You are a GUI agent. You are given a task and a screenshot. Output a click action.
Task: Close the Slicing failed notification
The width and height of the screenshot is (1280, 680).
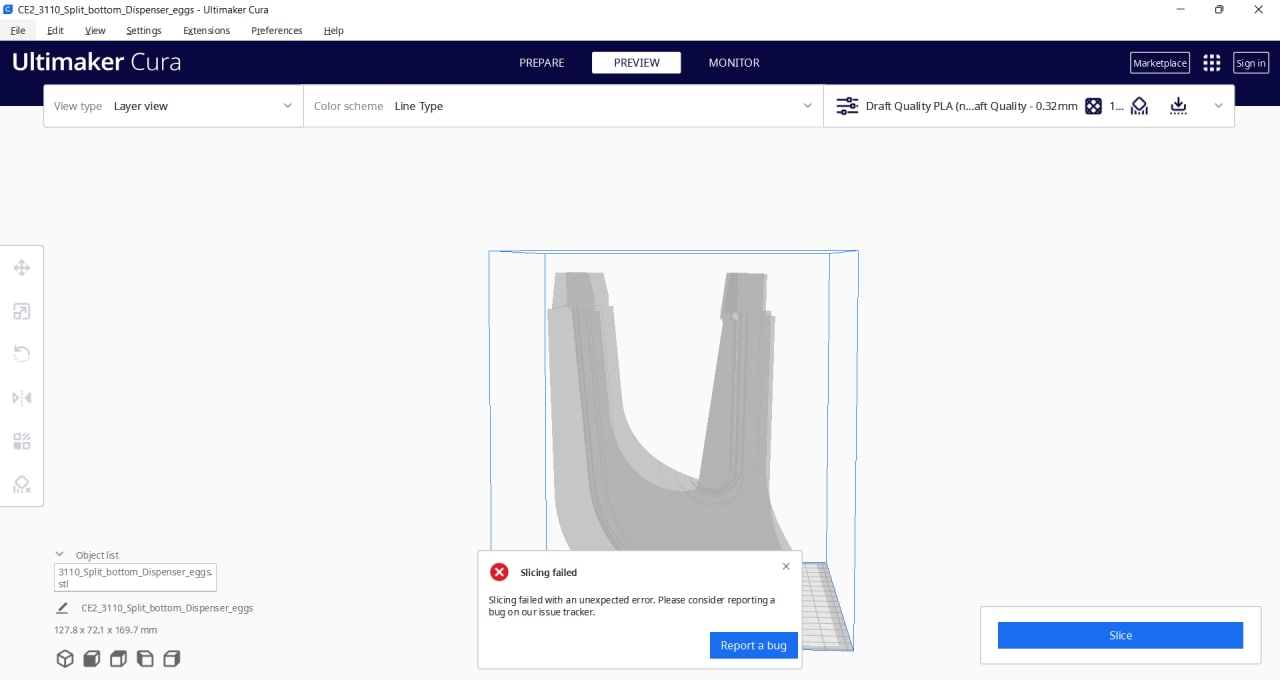[x=786, y=566]
